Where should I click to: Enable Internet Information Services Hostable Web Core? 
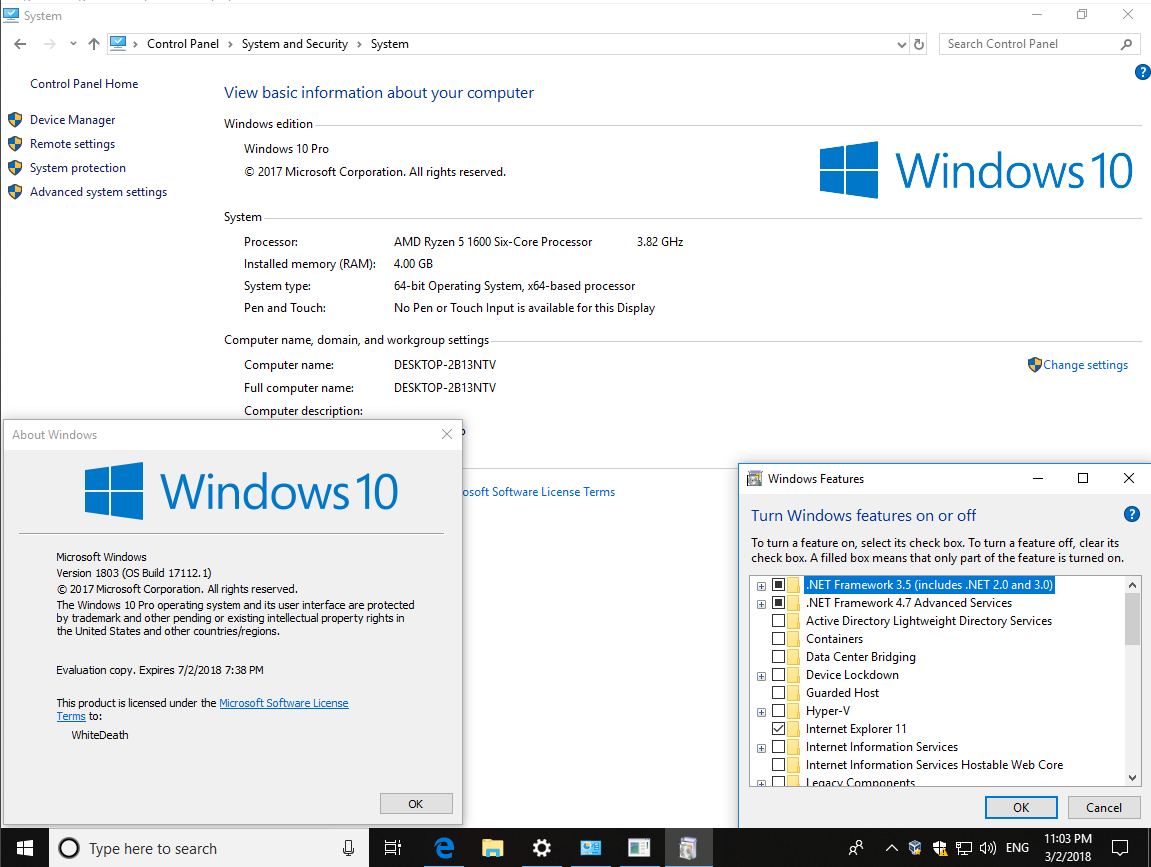coord(778,765)
